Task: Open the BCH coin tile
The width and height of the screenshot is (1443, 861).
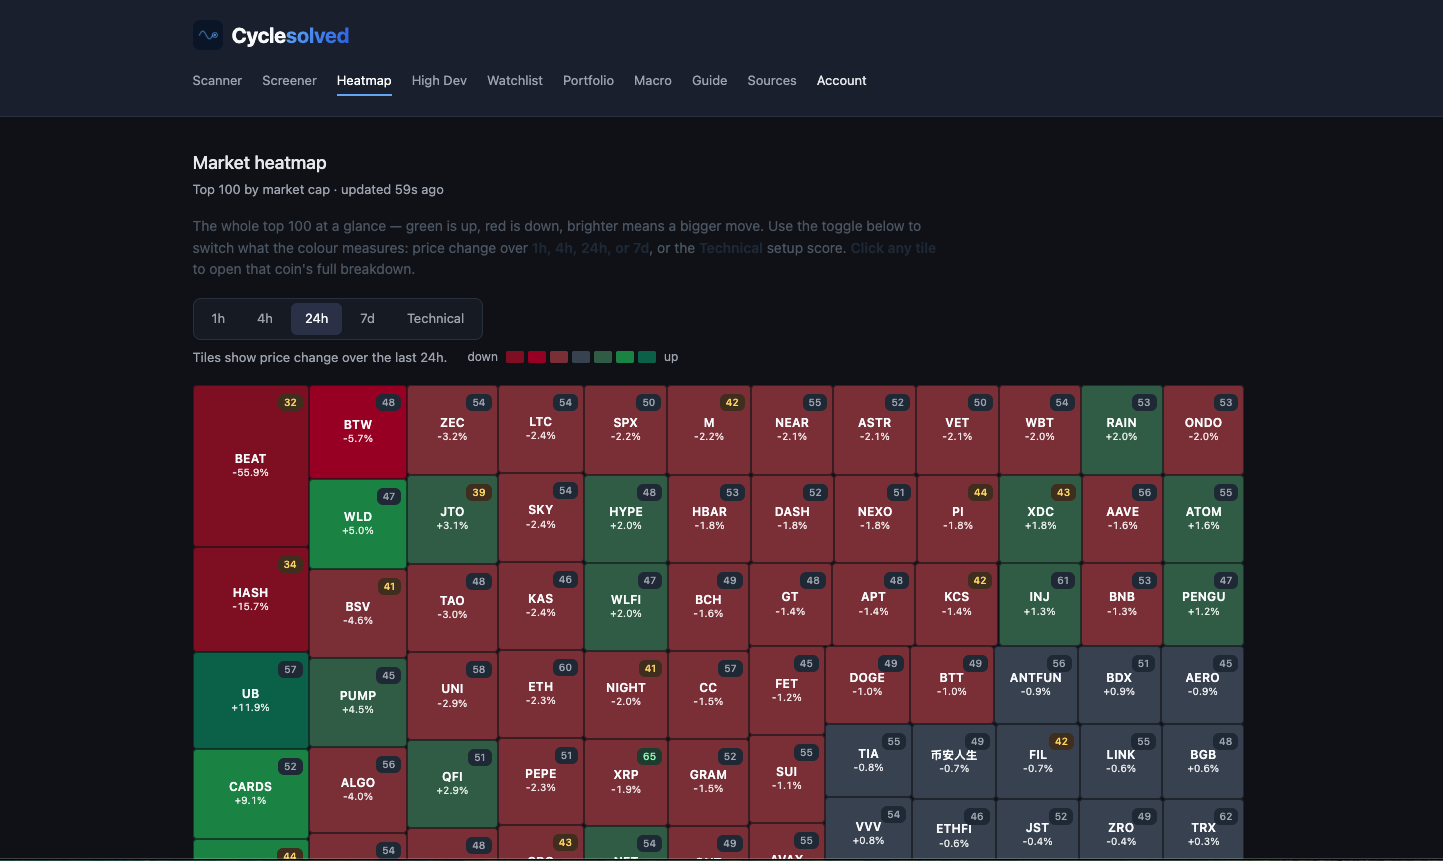Action: [x=709, y=607]
